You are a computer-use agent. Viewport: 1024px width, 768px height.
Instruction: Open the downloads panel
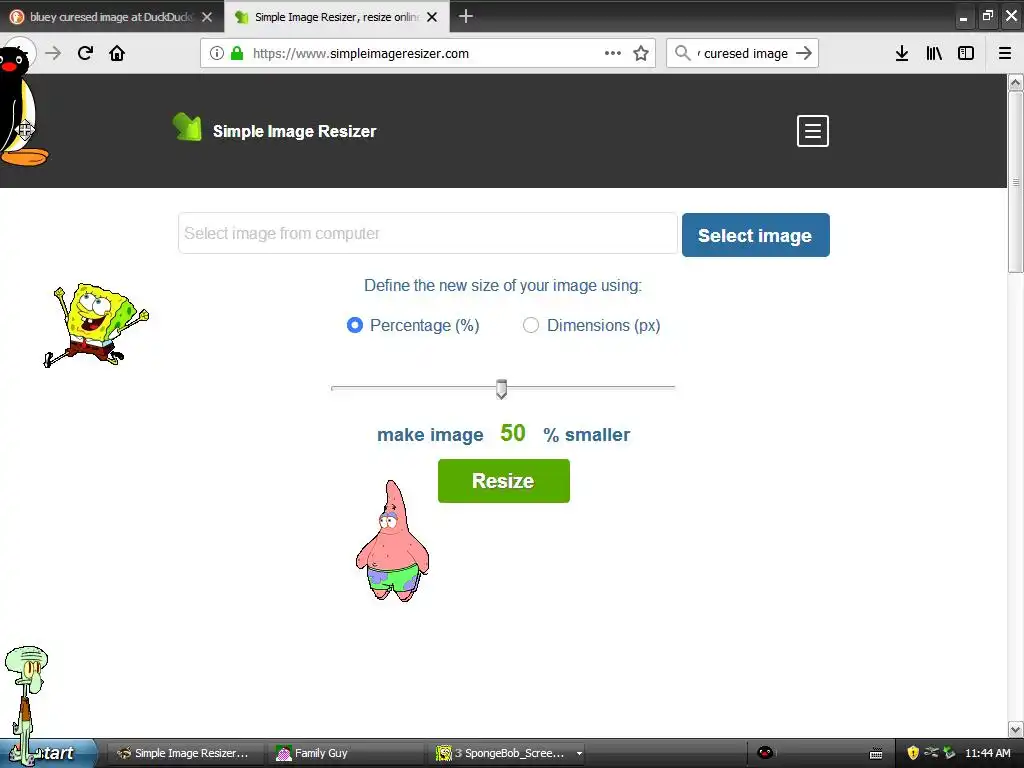pos(902,53)
